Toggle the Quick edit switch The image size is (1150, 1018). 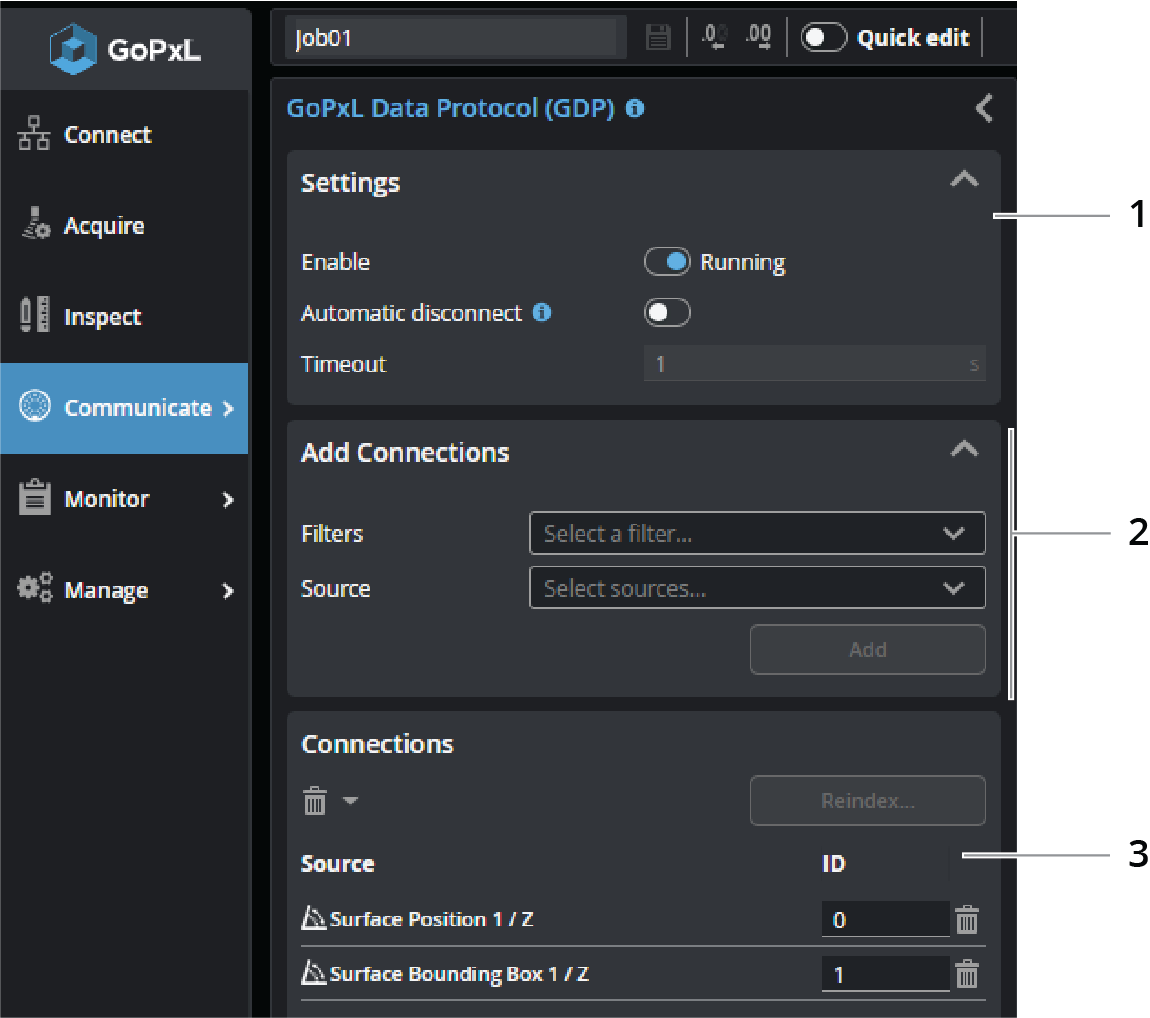824,38
